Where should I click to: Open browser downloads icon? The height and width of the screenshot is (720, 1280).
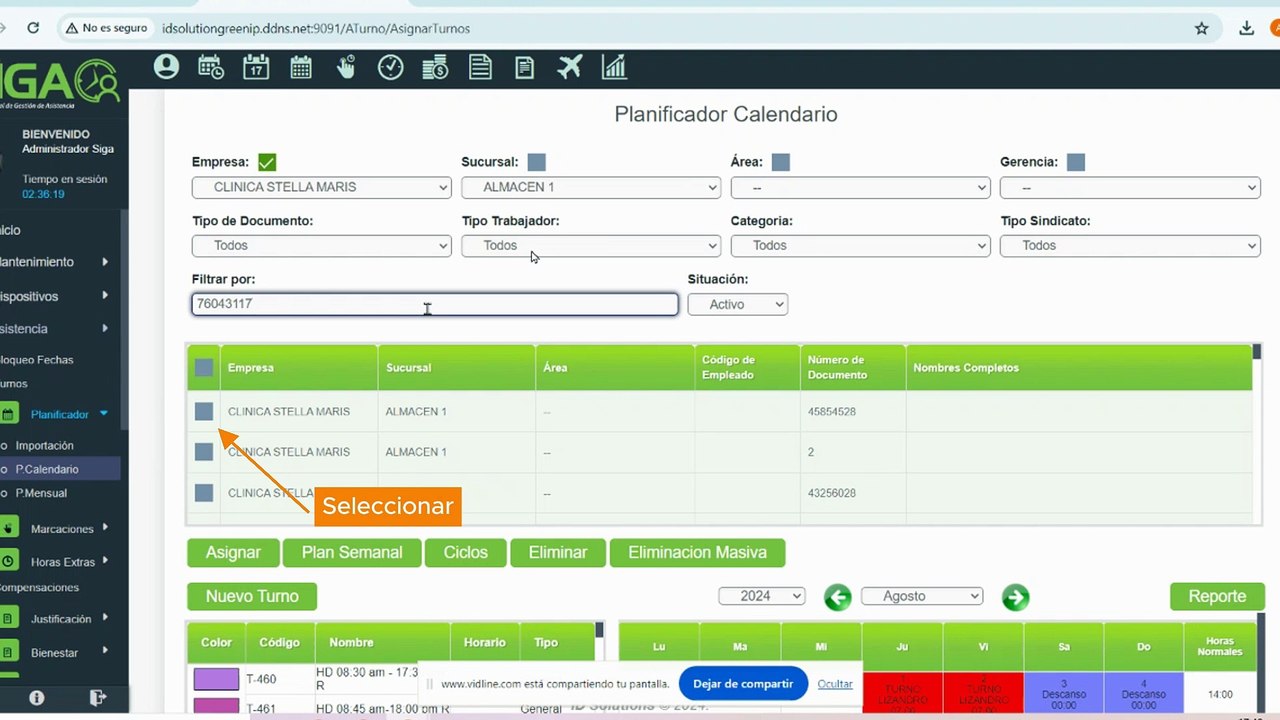click(x=1247, y=28)
